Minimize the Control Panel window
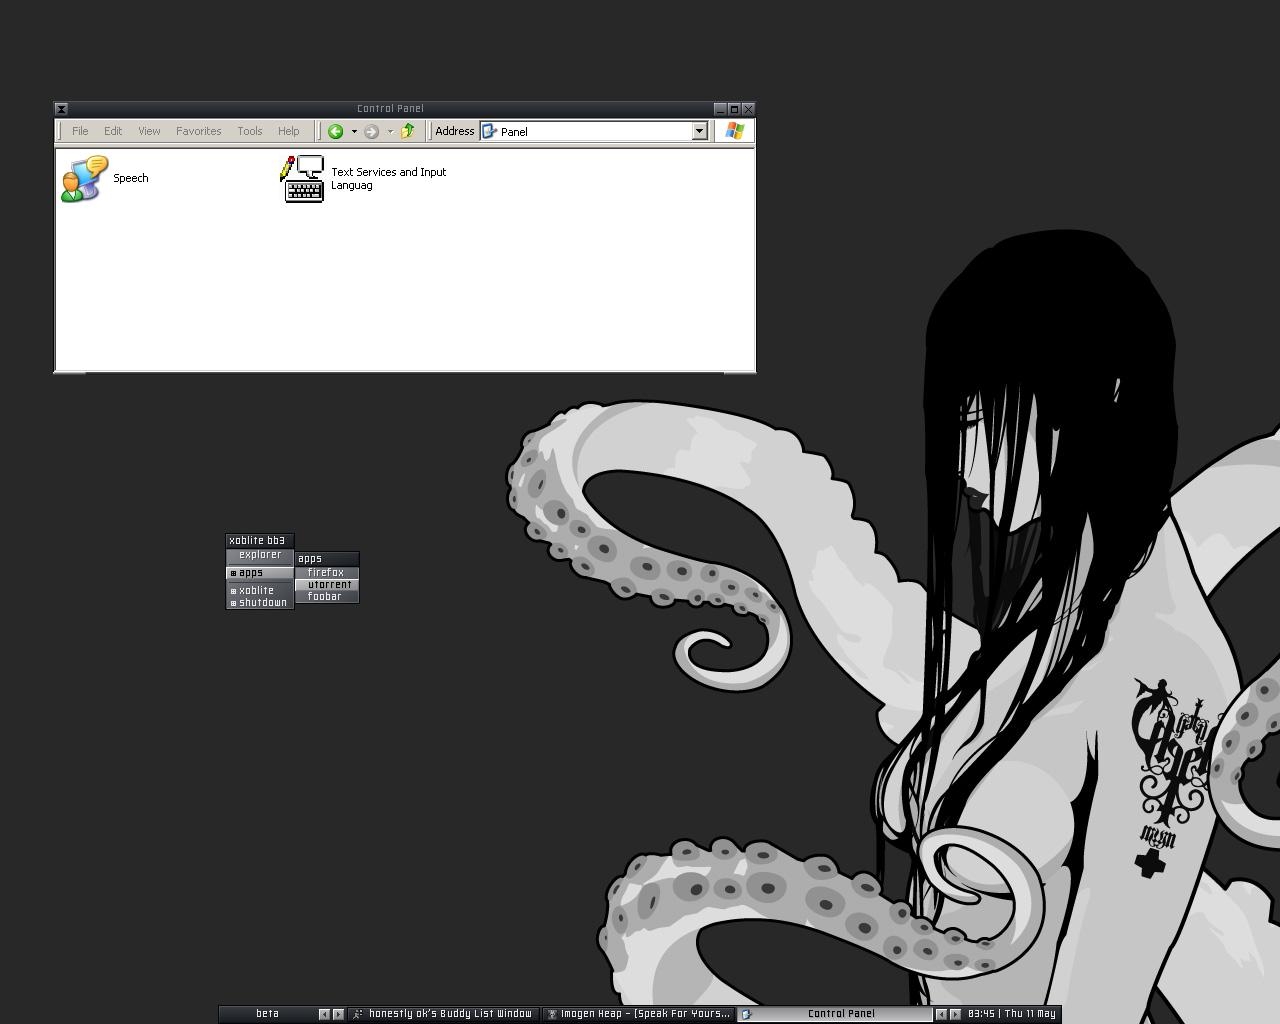The height and width of the screenshot is (1024, 1280). click(720, 109)
